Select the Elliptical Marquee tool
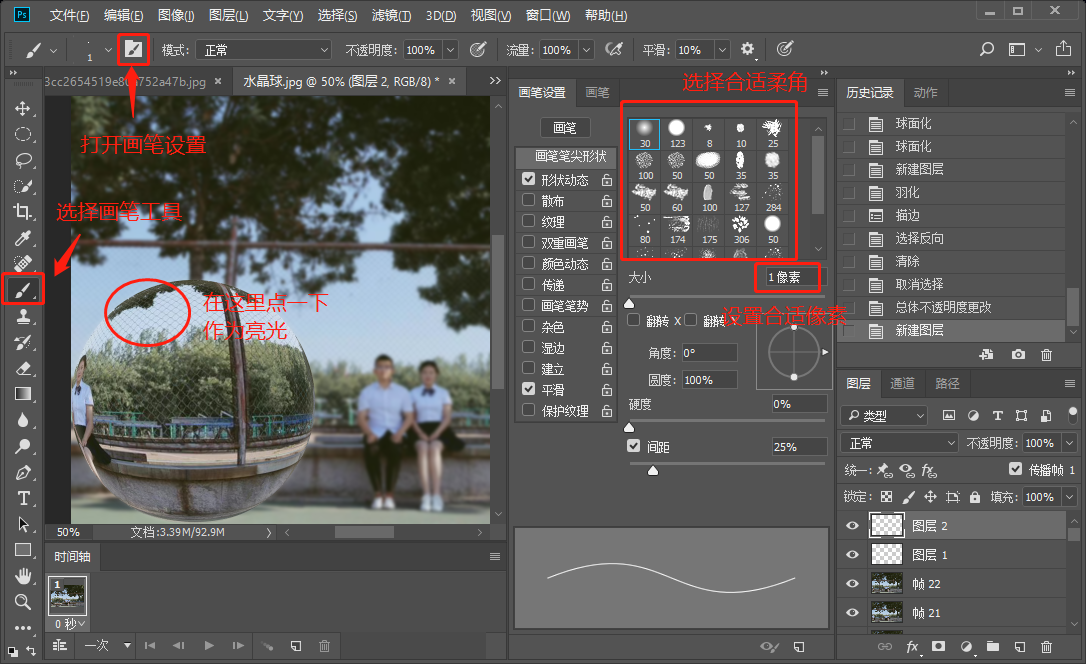The height and width of the screenshot is (664, 1086). pos(23,134)
